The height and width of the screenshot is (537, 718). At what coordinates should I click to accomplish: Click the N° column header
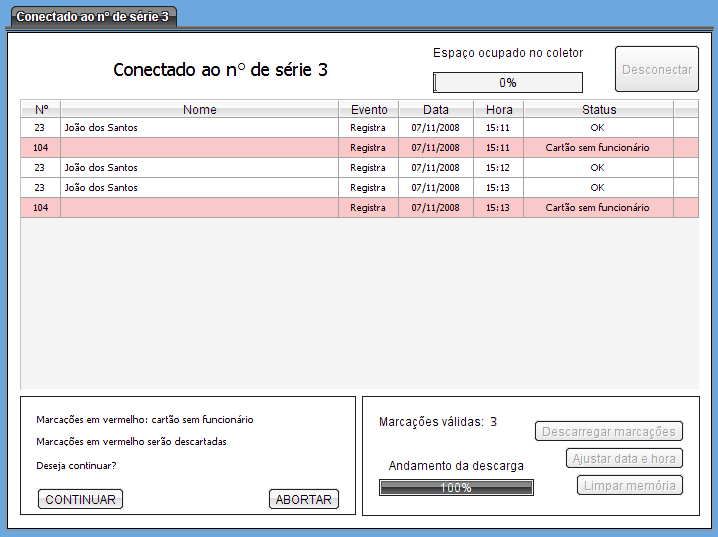[41, 110]
